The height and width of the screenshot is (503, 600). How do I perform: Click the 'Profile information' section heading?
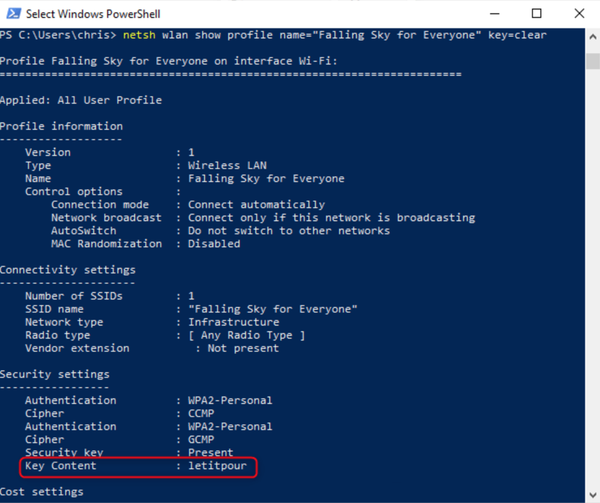coord(61,126)
